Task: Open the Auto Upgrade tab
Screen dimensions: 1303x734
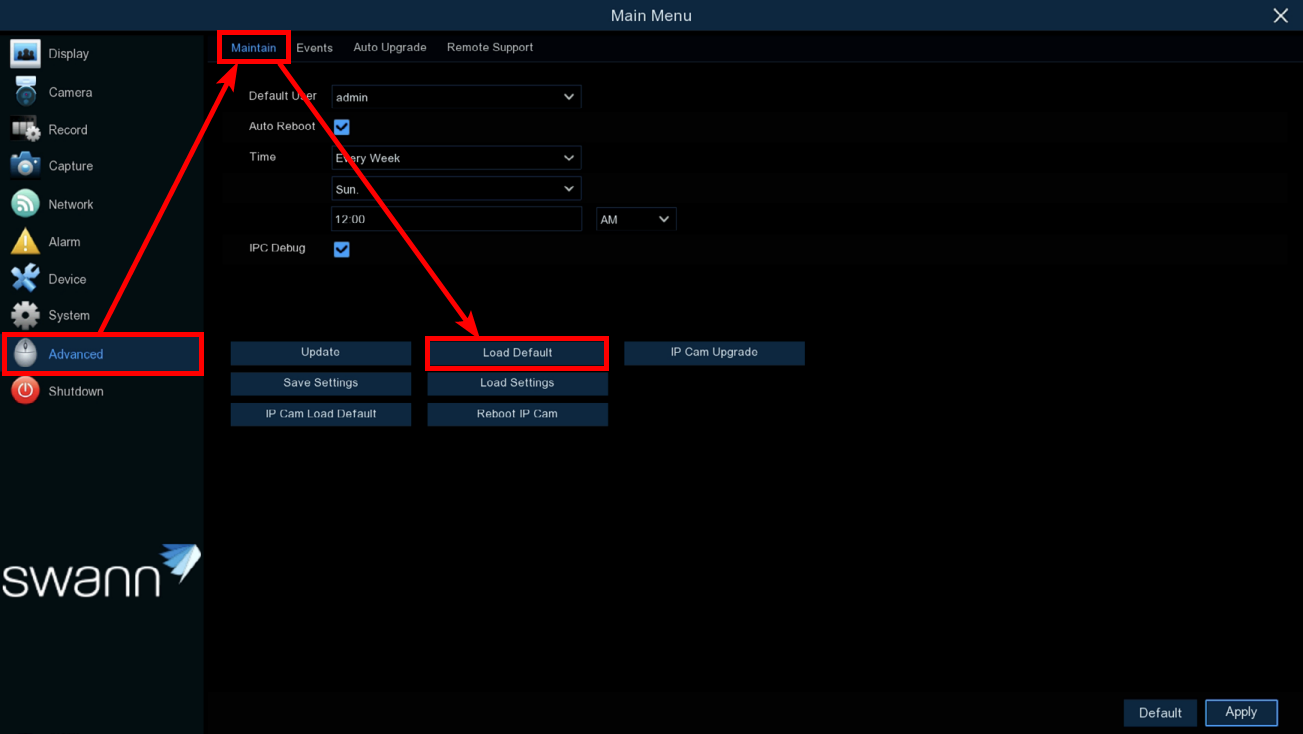Action: click(x=390, y=48)
